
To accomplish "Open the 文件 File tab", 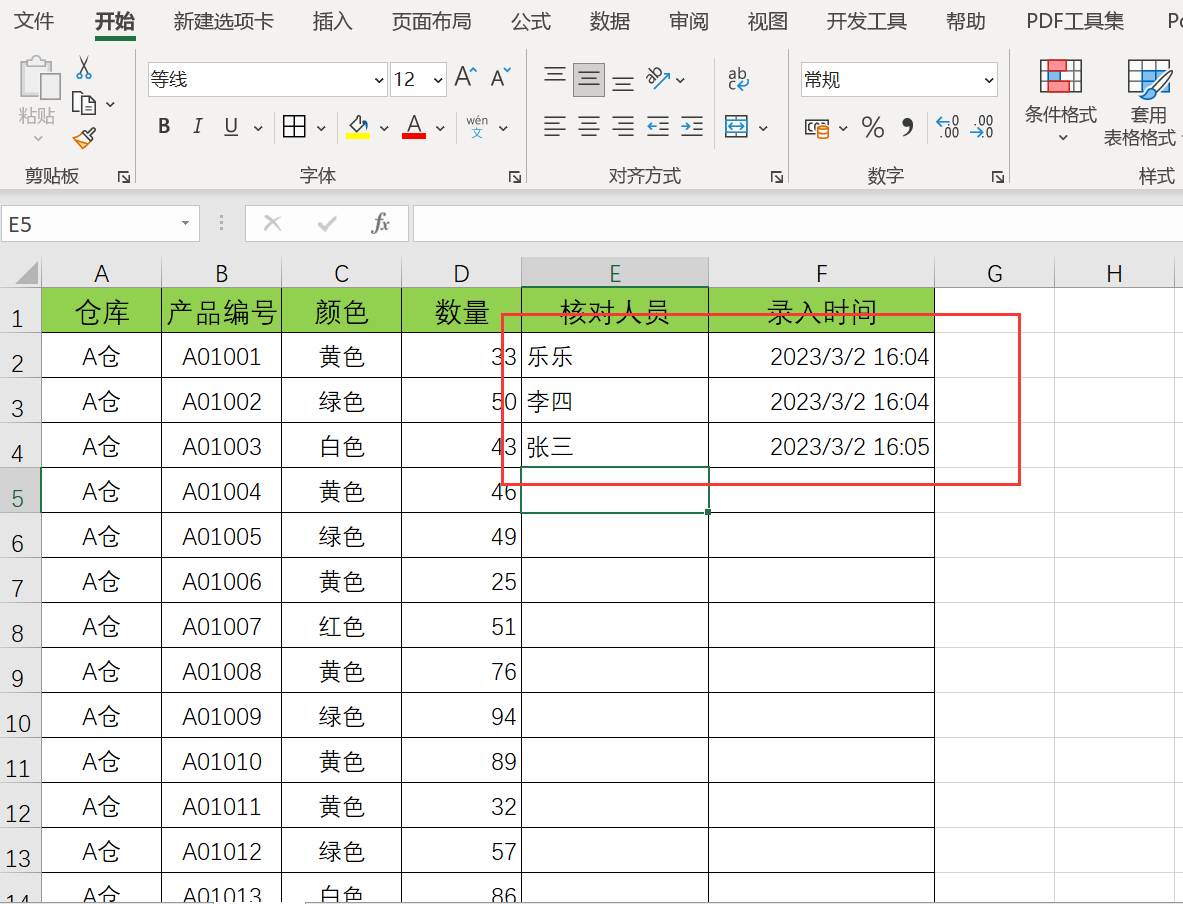I will pos(34,21).
